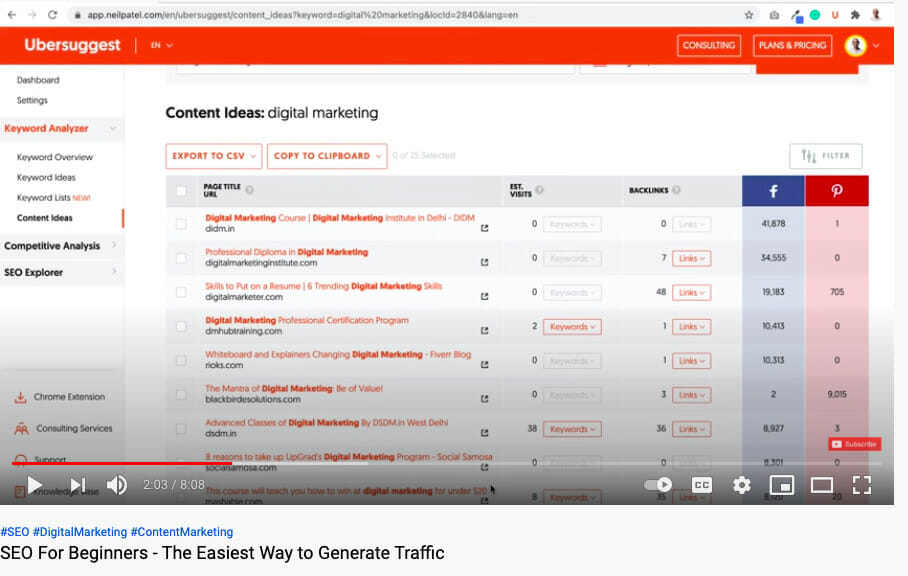Go to Keyword Ideas
This screenshot has width=908, height=576.
click(x=46, y=177)
